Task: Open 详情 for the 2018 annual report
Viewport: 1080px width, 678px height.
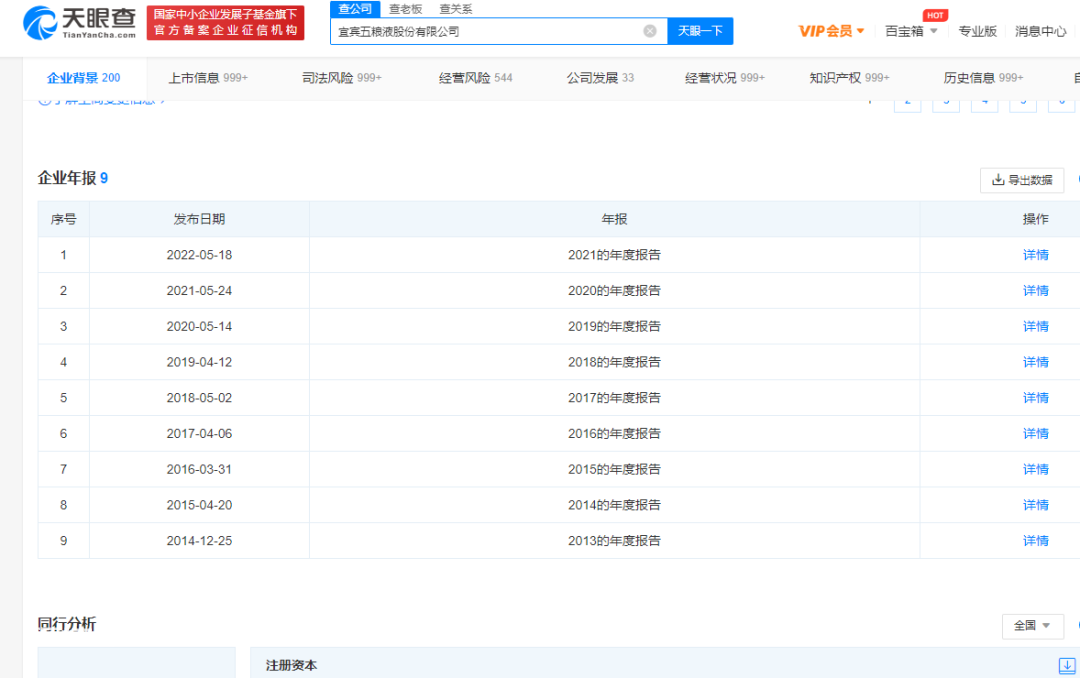Action: pos(1035,362)
